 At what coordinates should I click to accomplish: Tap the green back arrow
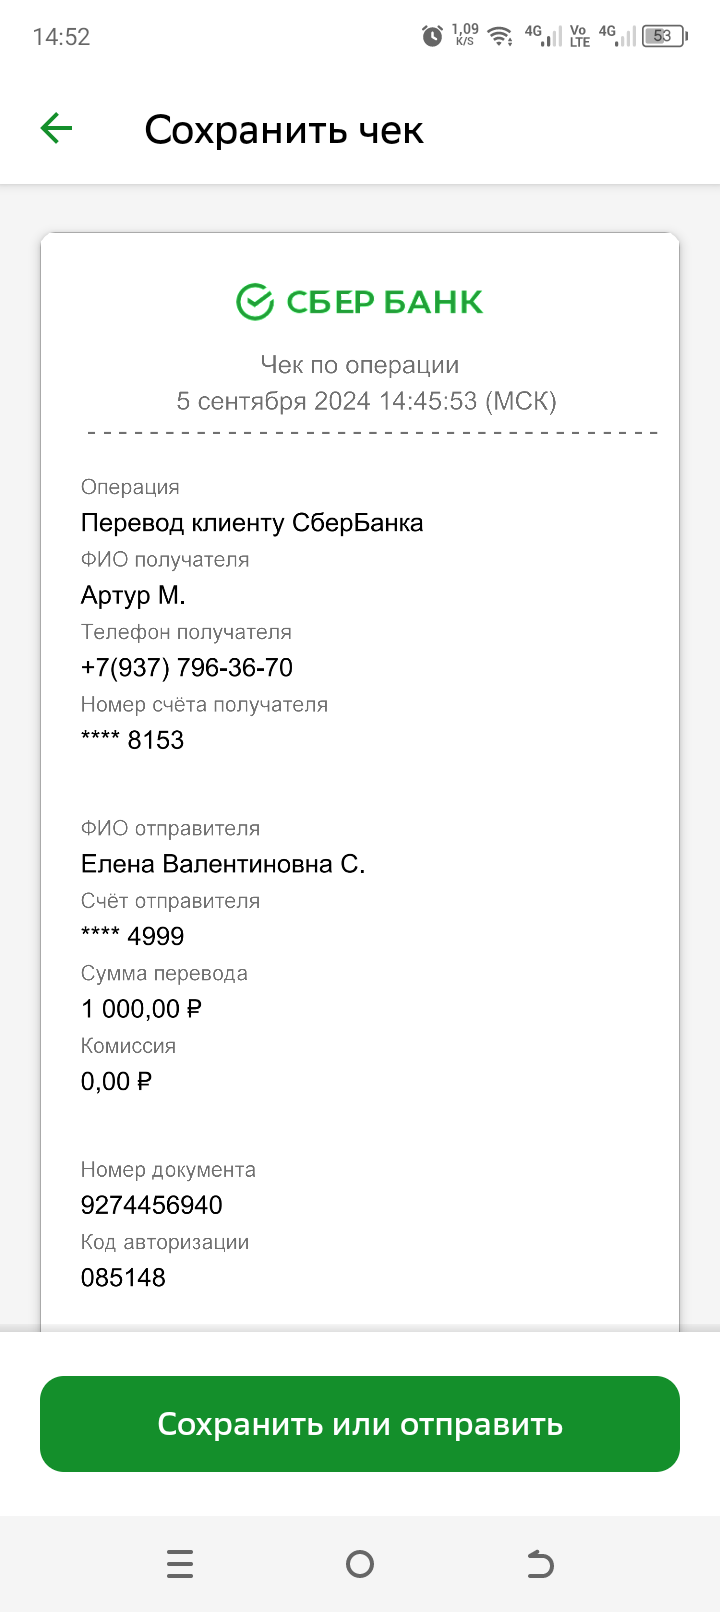56,128
